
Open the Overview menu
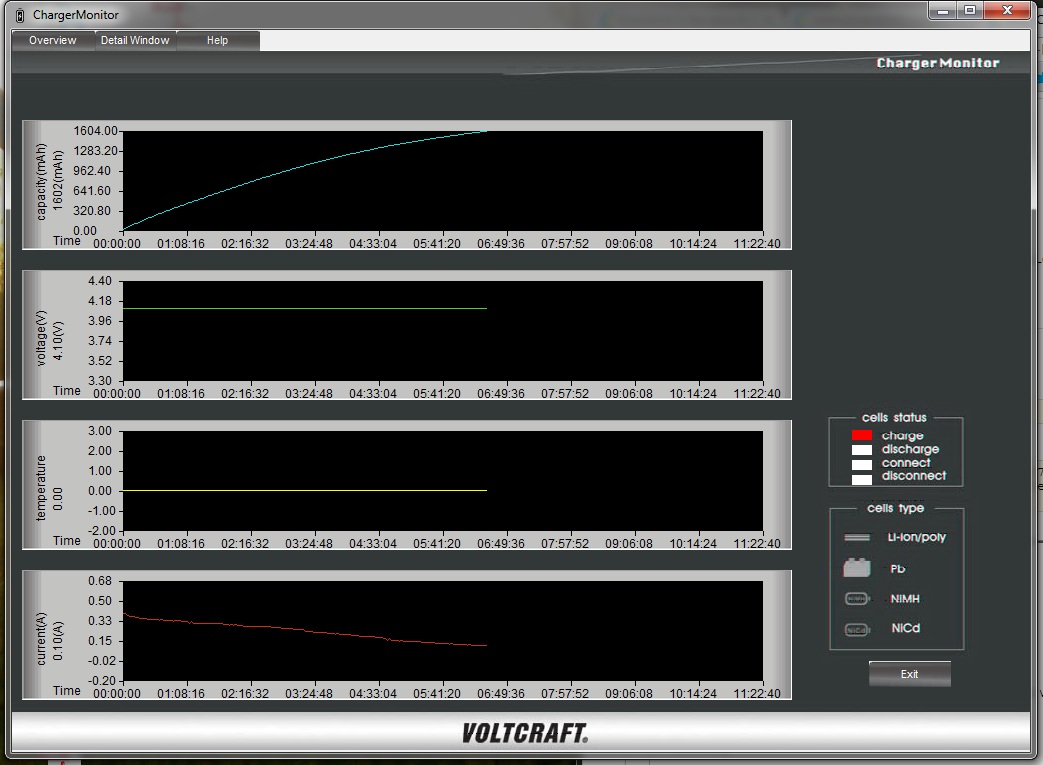coord(53,40)
